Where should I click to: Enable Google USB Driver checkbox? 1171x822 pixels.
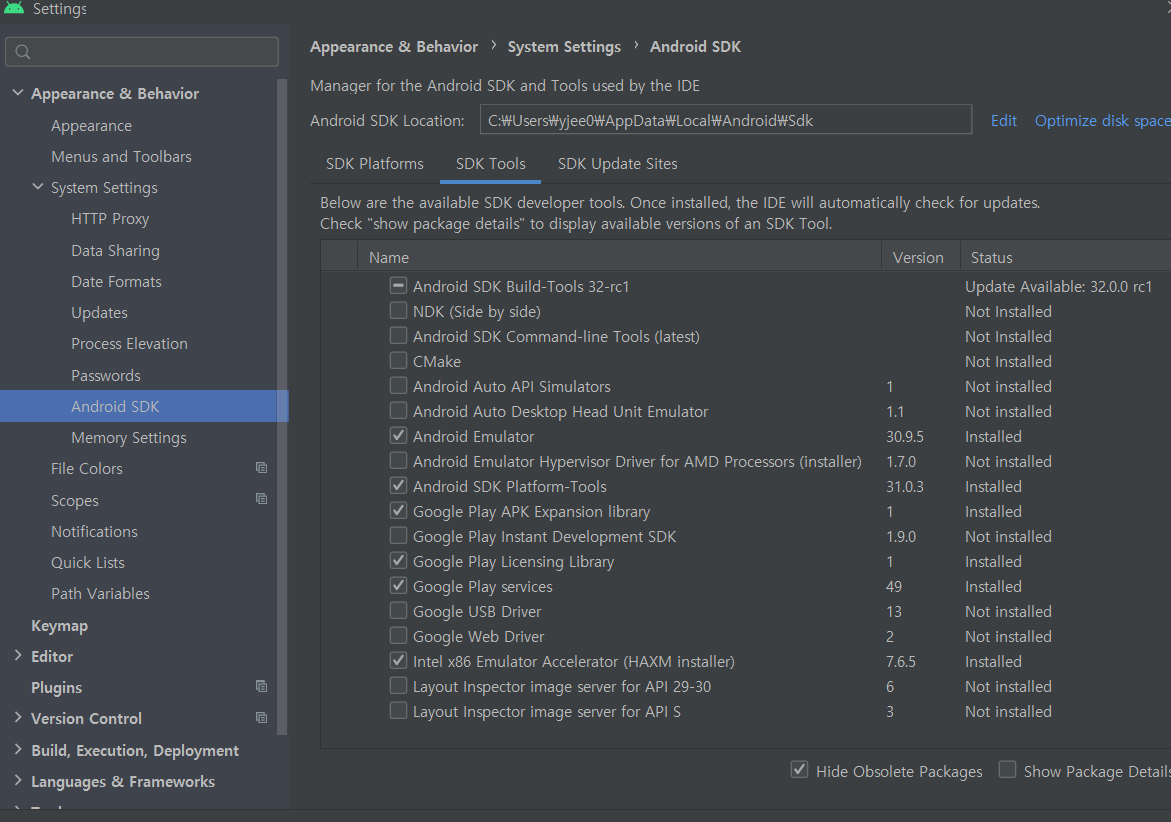(x=398, y=611)
